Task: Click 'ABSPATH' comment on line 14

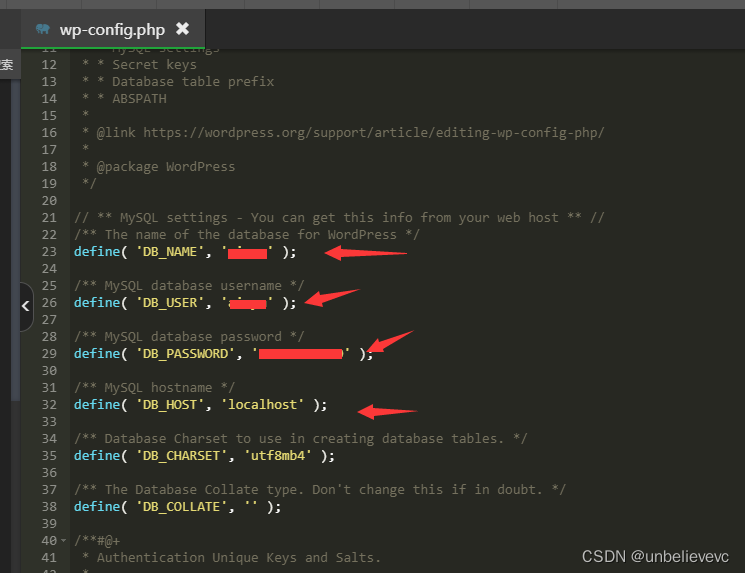Action: pos(139,98)
